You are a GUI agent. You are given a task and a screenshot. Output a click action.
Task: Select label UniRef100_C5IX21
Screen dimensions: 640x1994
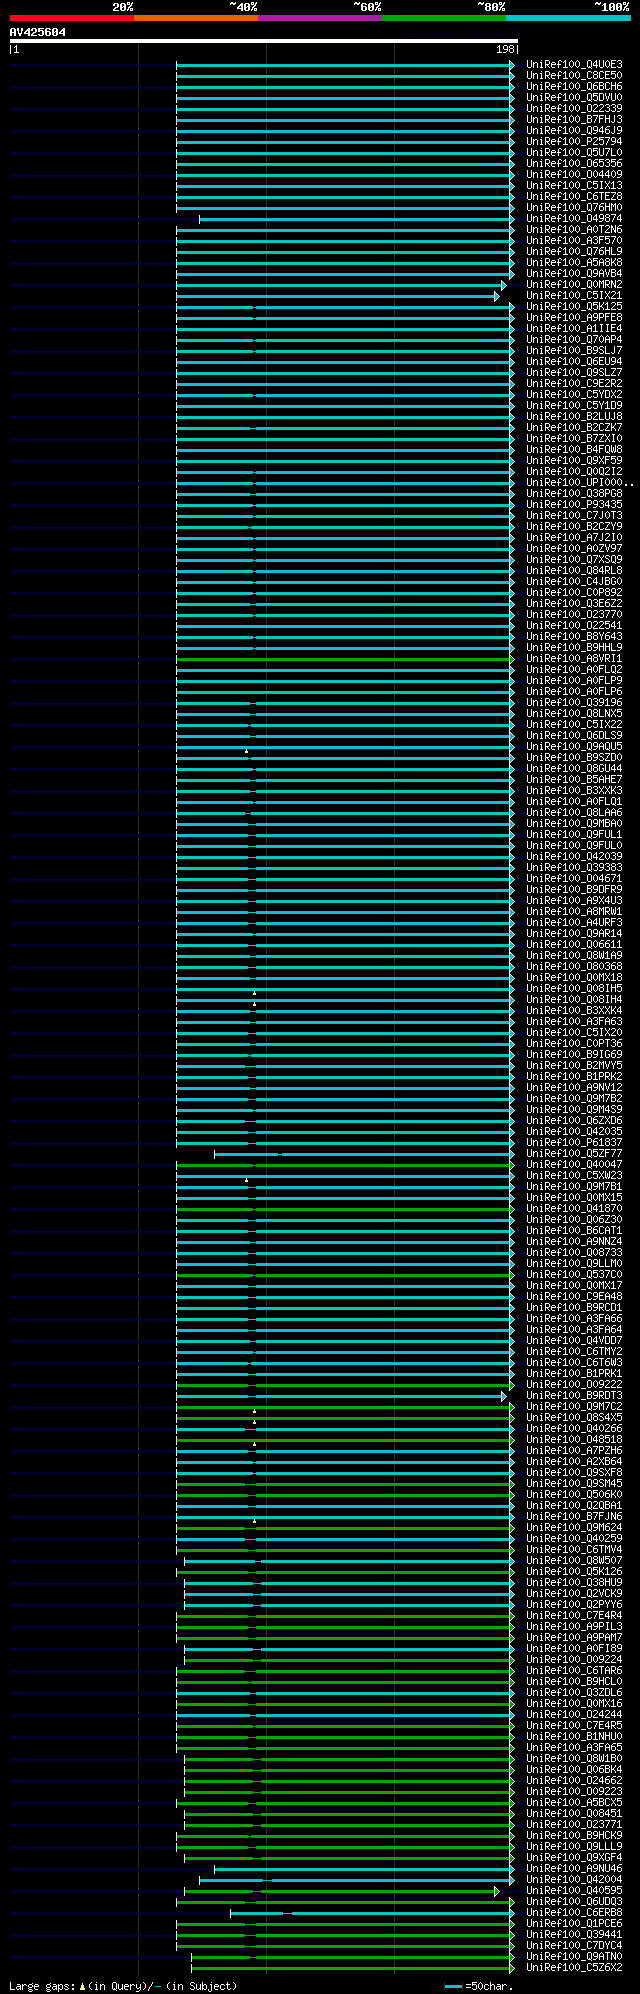[574, 296]
